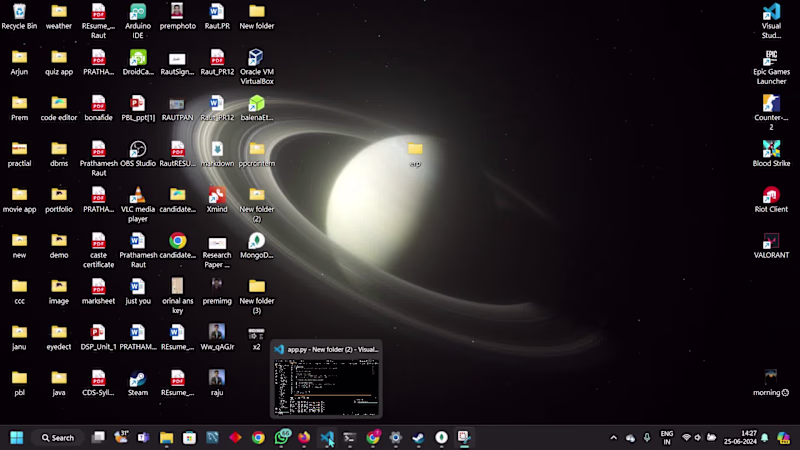Open the ENG IN language switcher
Viewport: 800px width, 450px height.
point(666,437)
